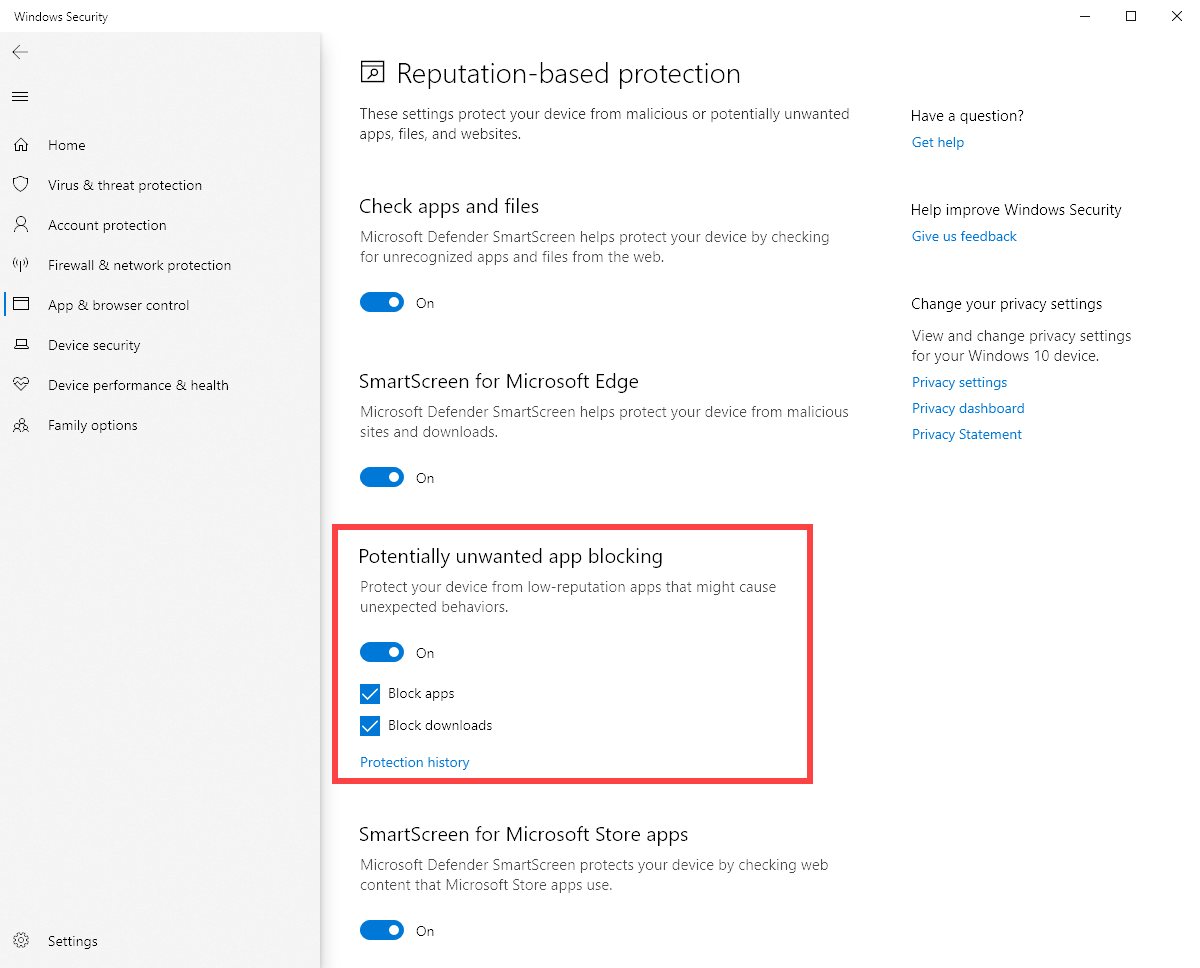Maximize the Windows Security window
Screen dimensions: 1200x968
[x=1131, y=16]
